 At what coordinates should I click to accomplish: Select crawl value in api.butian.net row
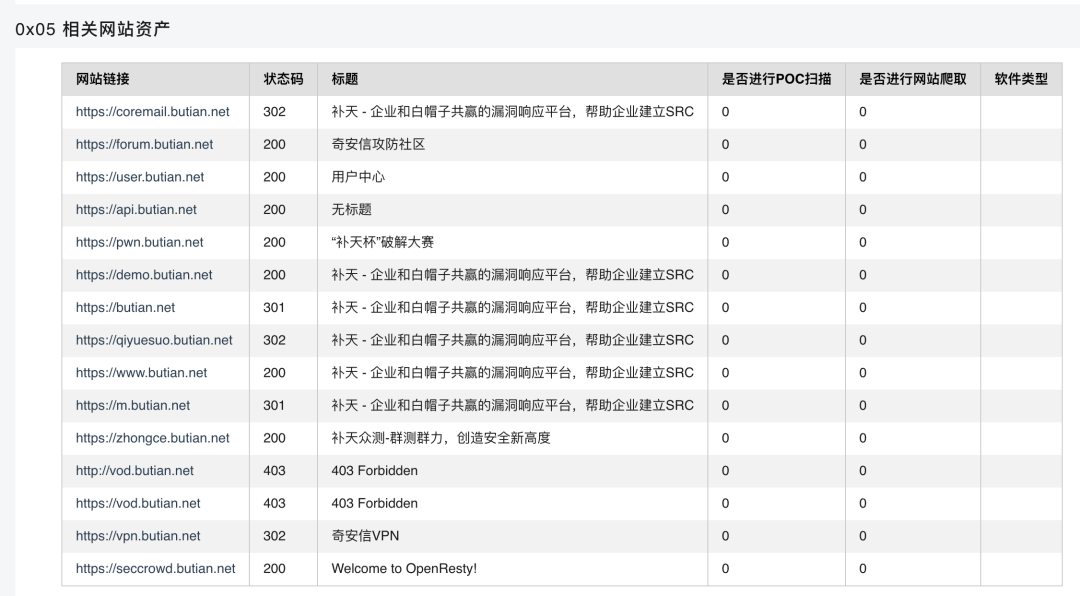(862, 209)
